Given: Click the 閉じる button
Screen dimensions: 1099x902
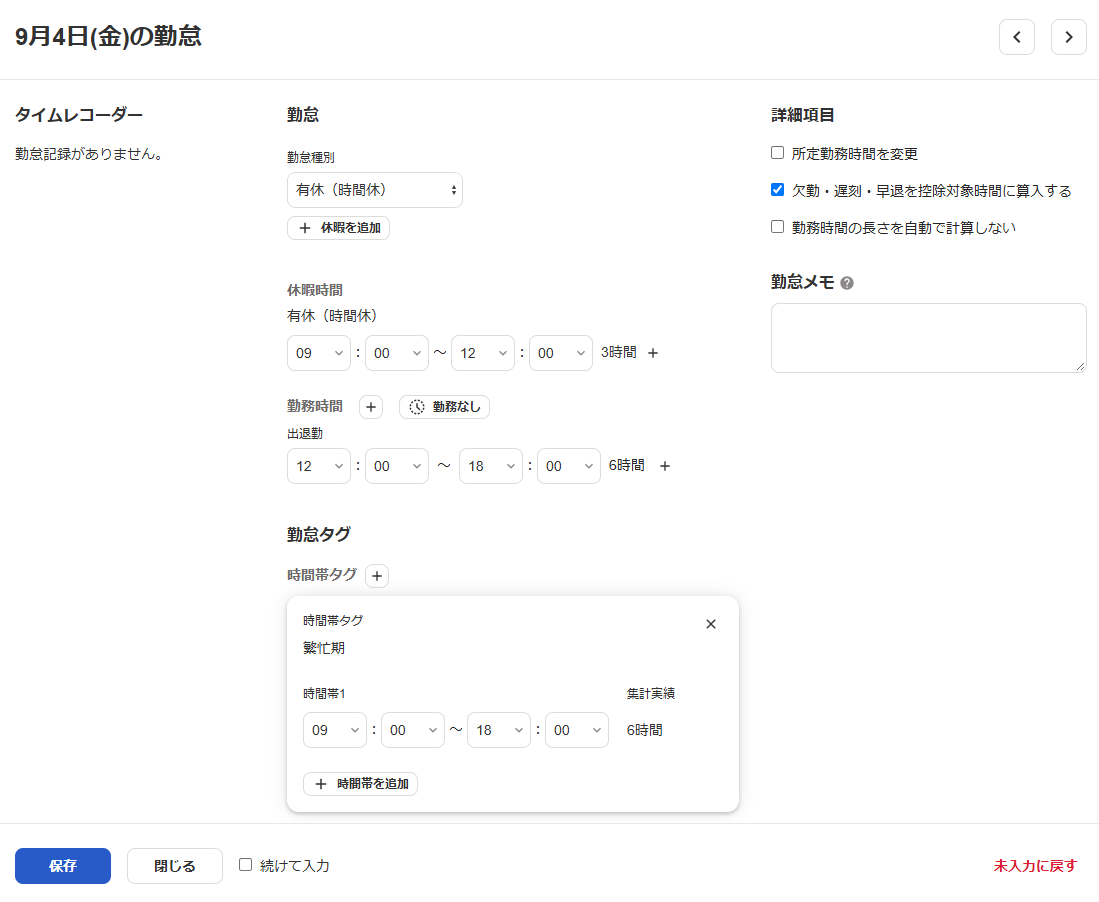Looking at the screenshot, I should tap(175, 866).
